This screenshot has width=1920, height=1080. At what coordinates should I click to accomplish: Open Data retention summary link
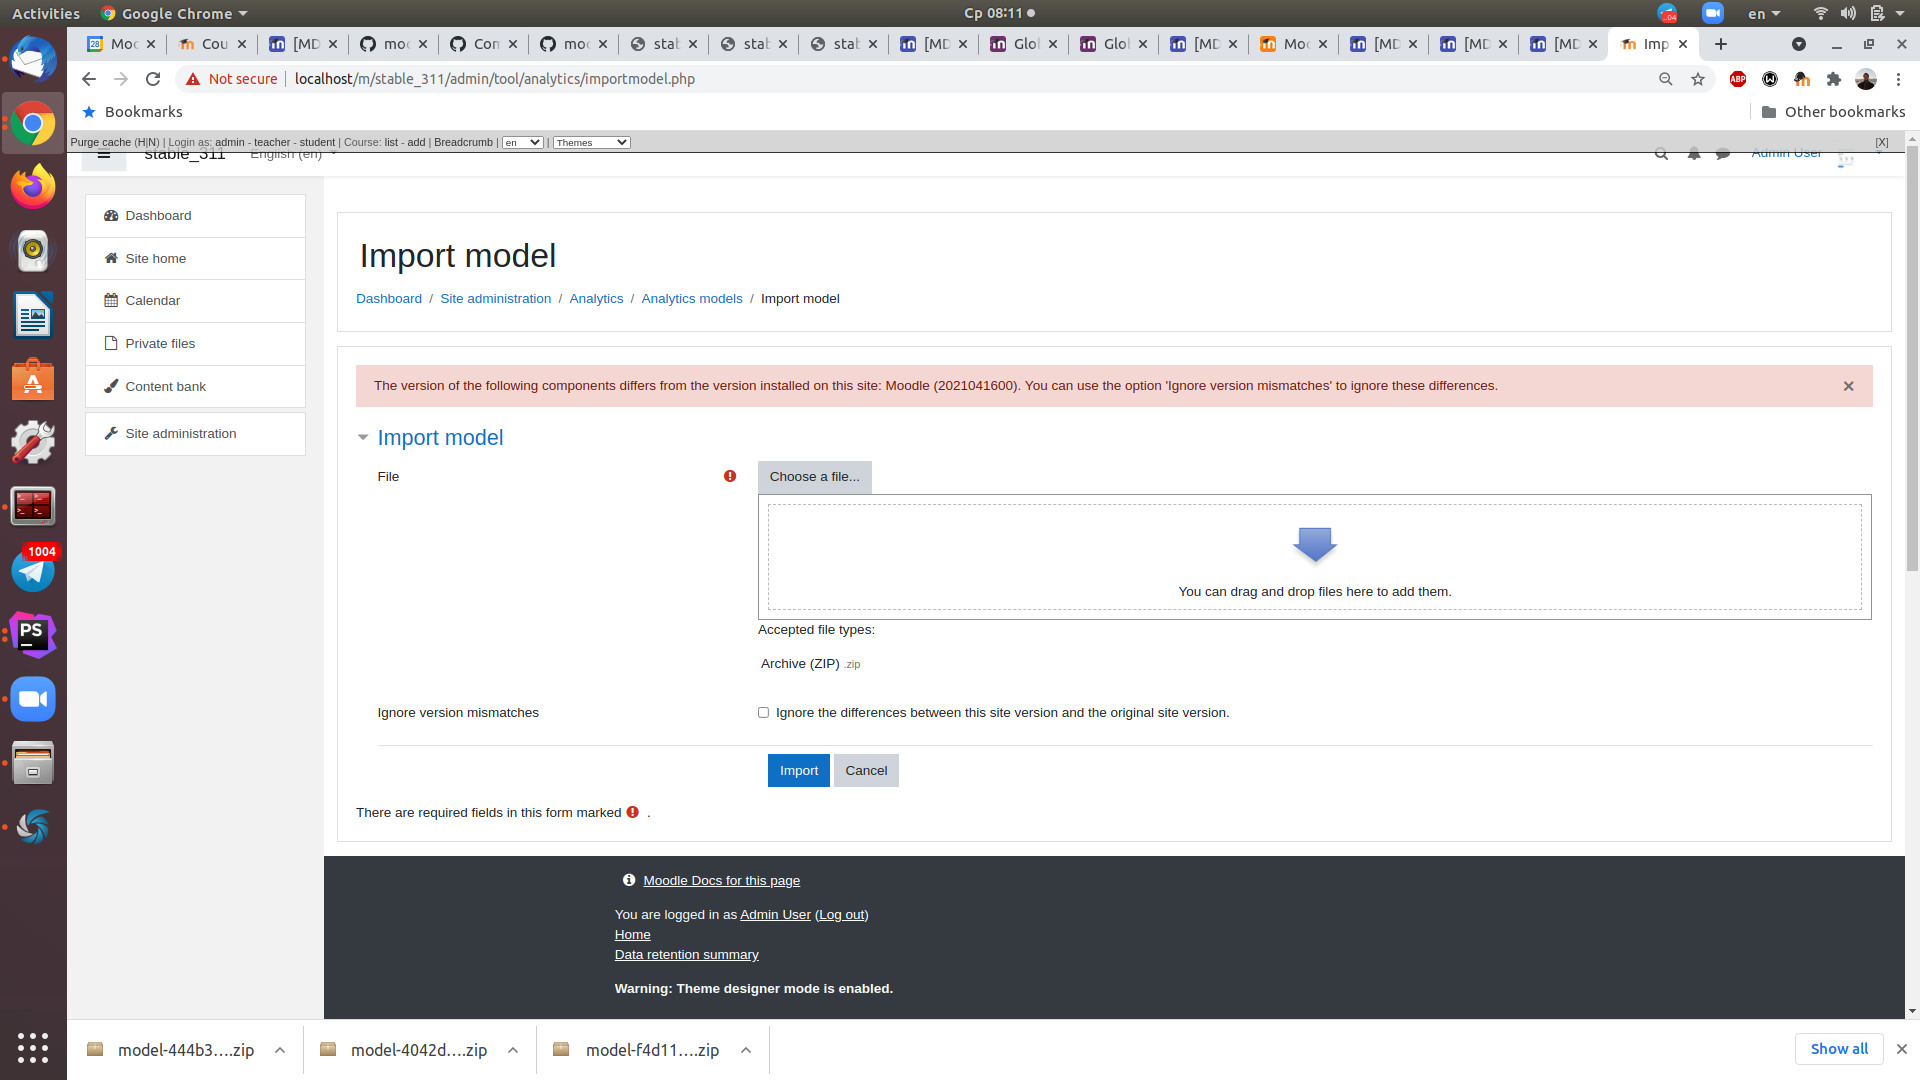coord(686,955)
